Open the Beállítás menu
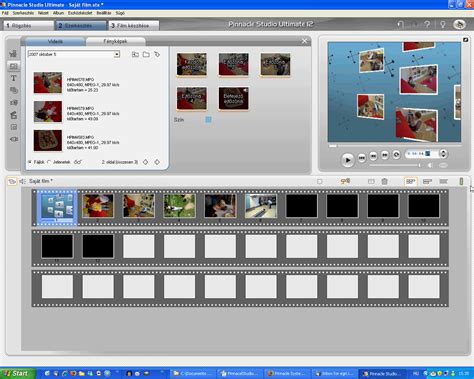Screen dimensions: 474x379 (104, 13)
